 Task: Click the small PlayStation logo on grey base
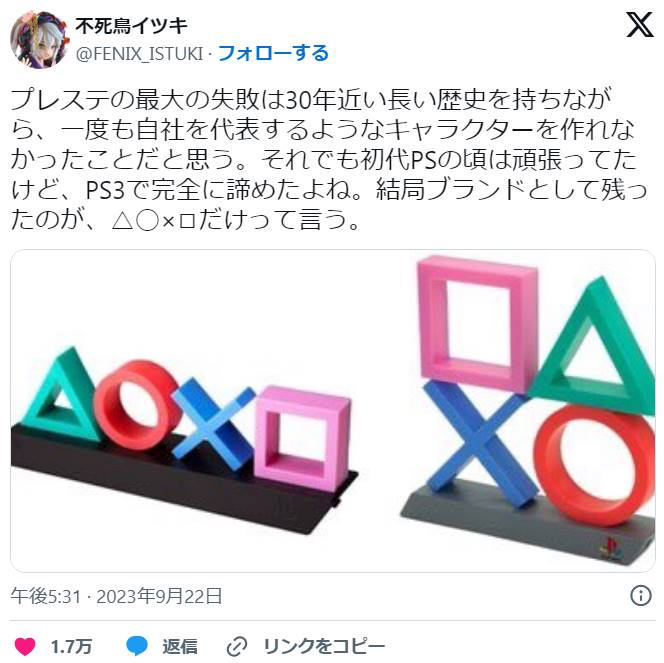coord(609,549)
